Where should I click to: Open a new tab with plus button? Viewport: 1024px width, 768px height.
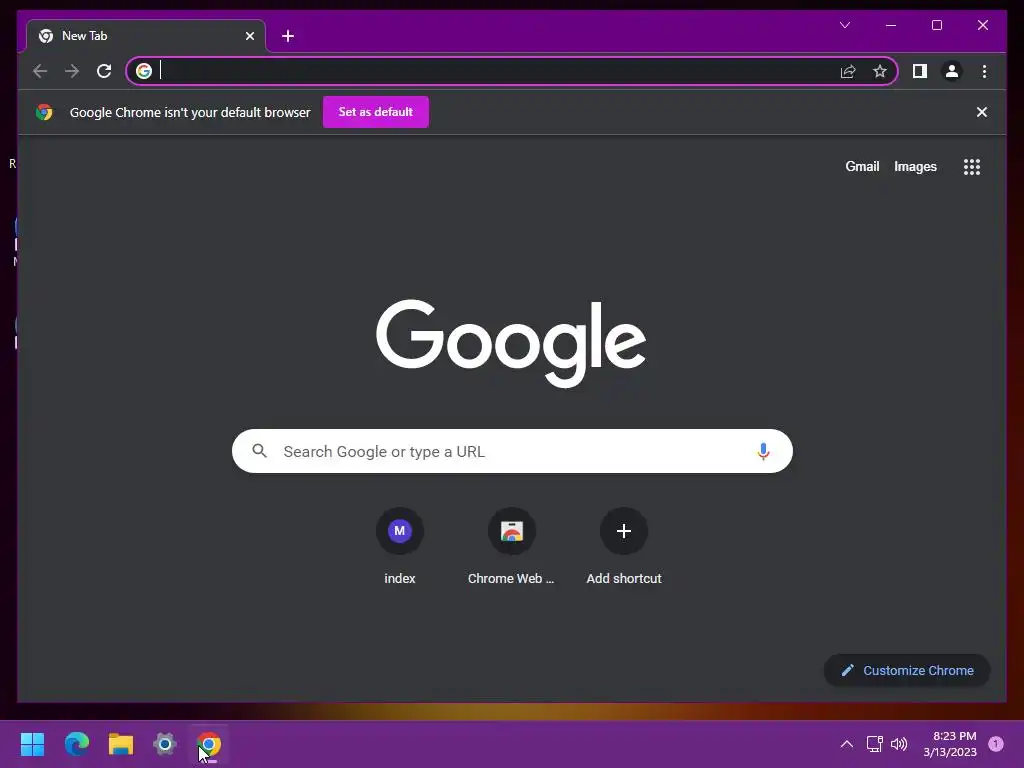[288, 36]
